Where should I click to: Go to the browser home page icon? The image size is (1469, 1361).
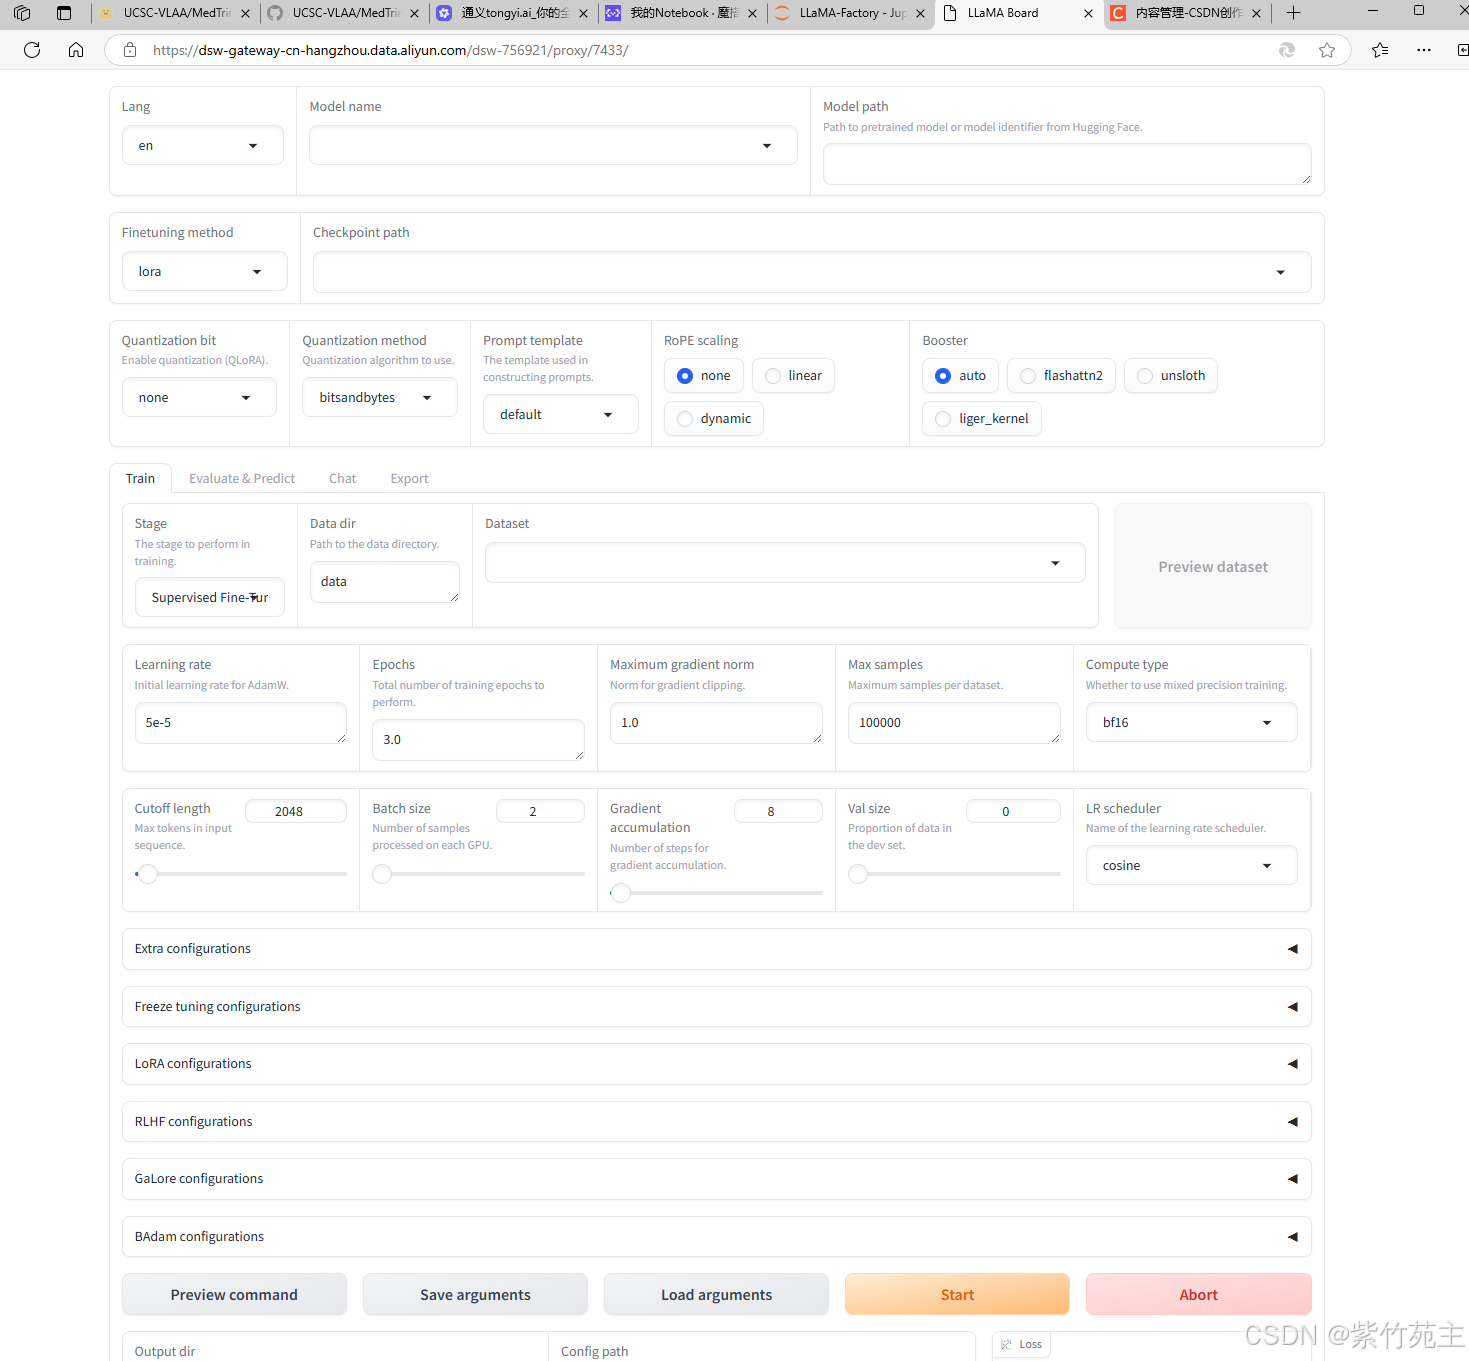click(76, 50)
